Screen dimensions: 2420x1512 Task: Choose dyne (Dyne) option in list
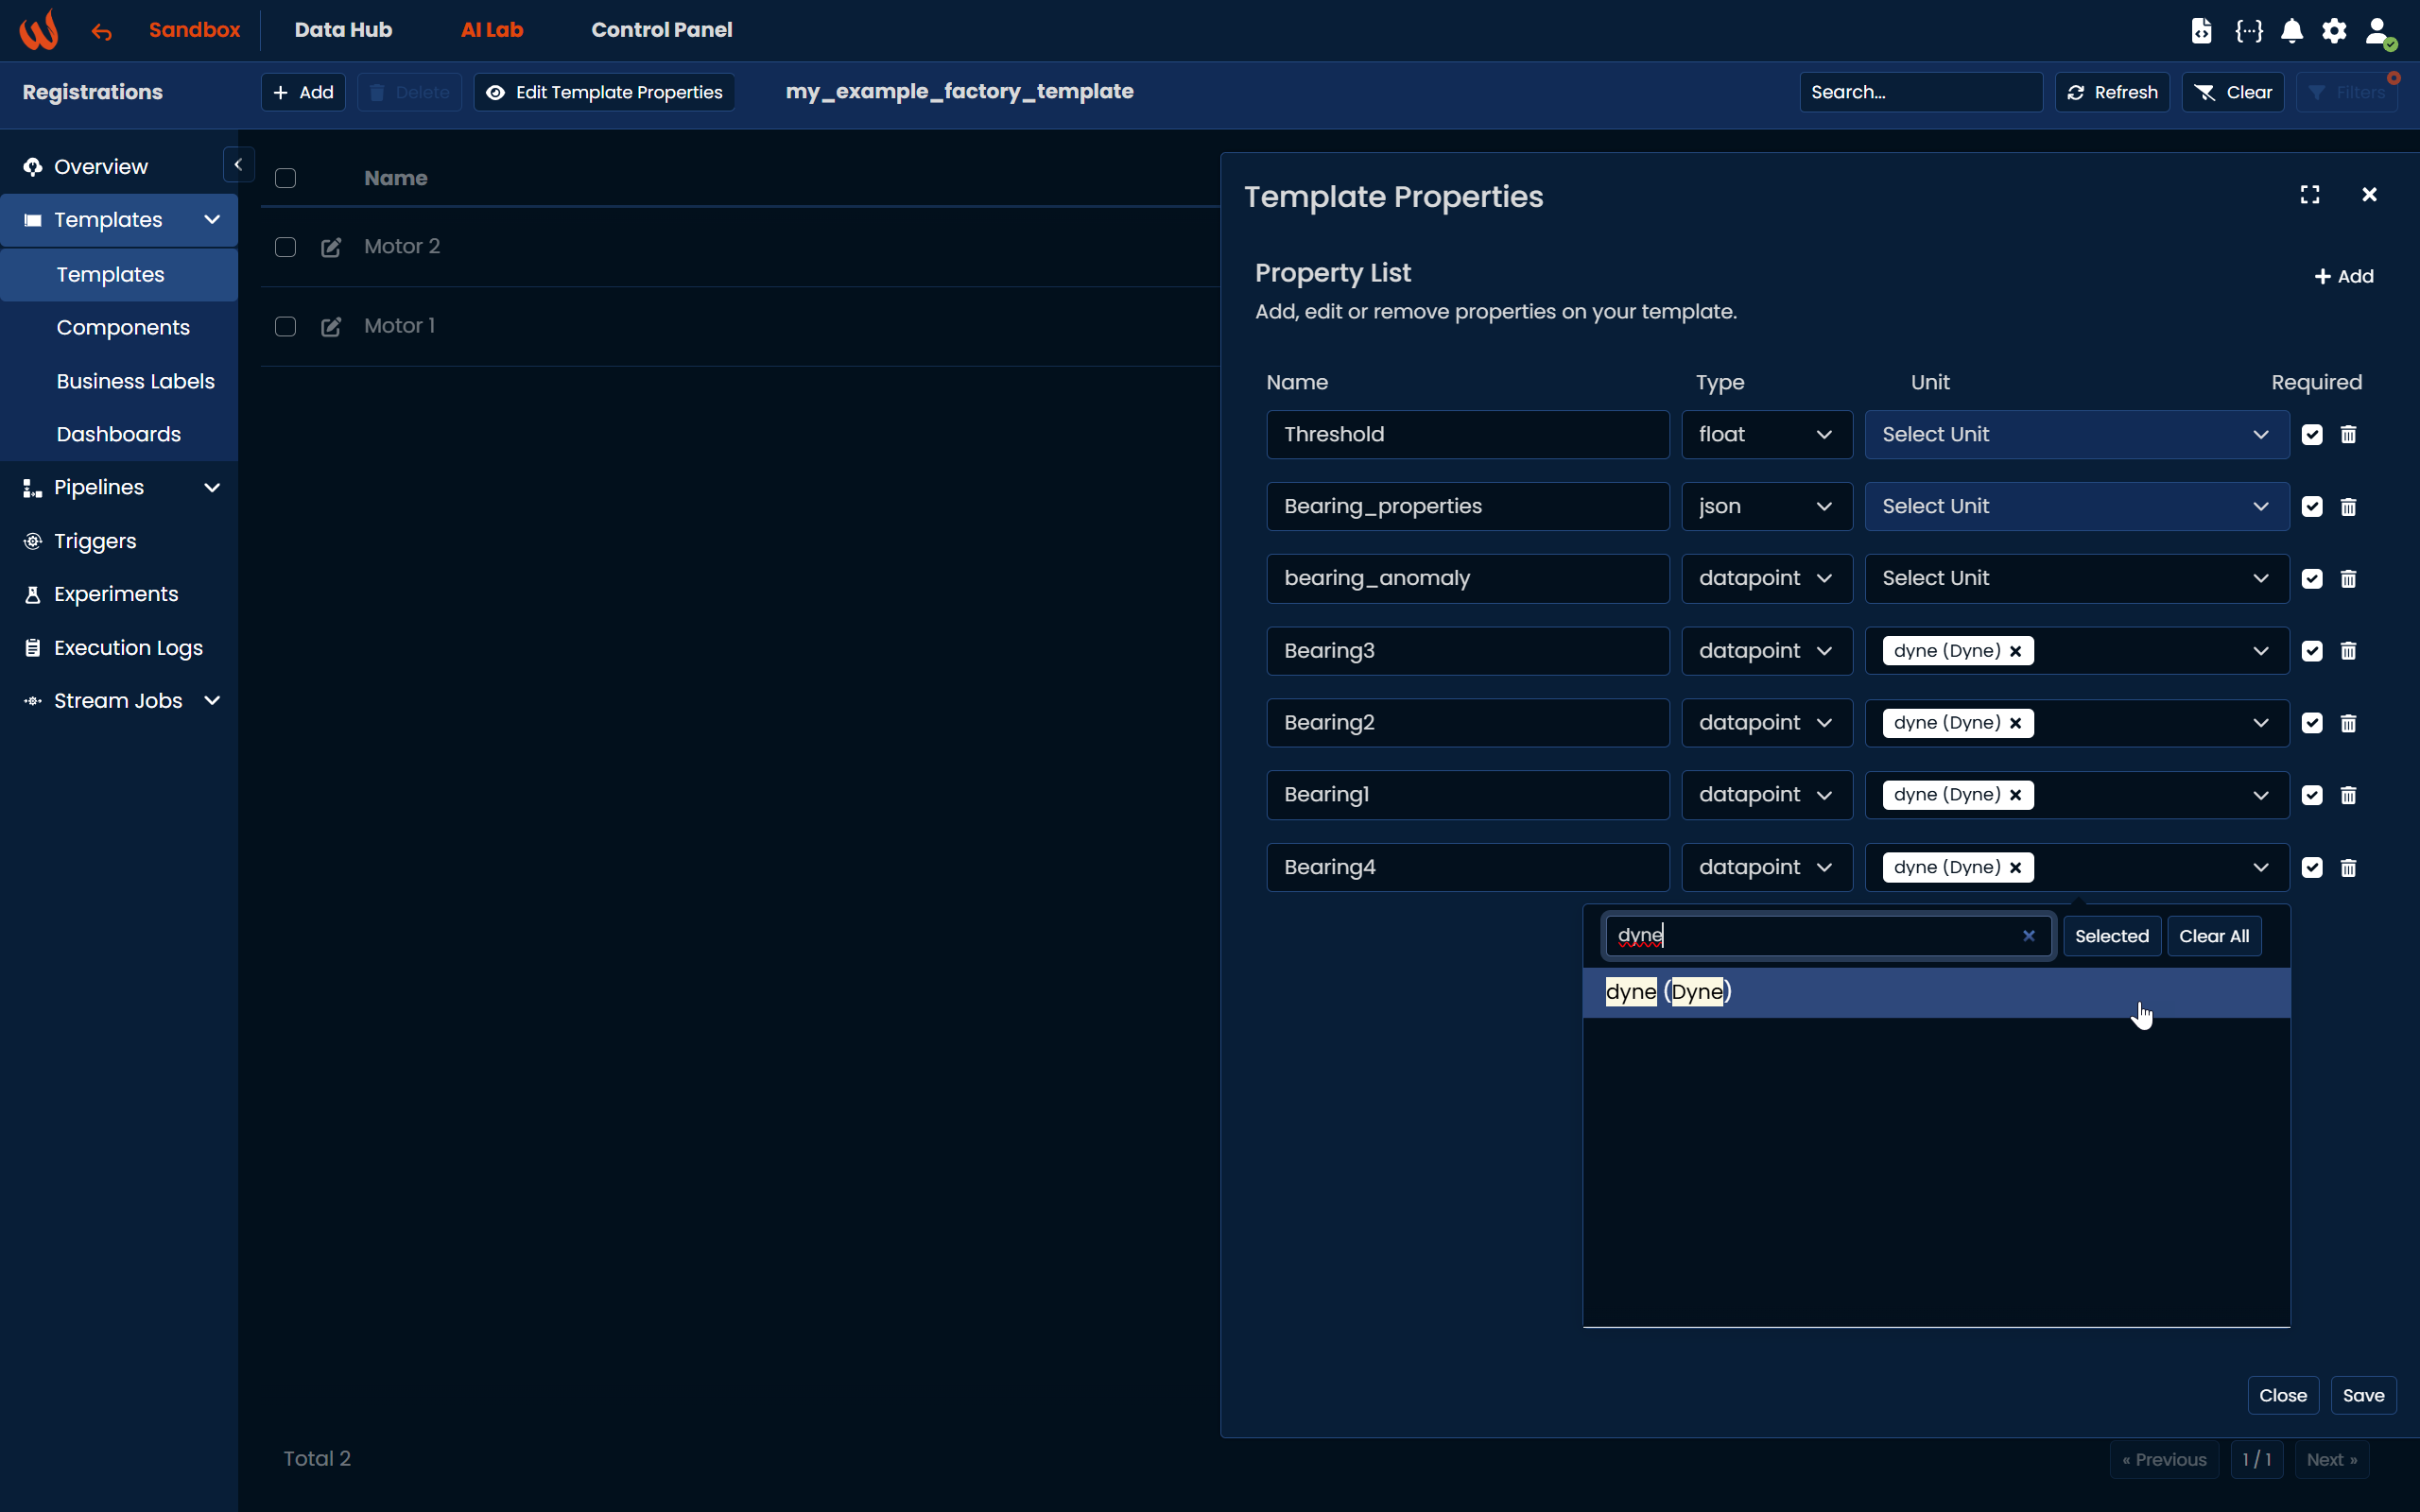pyautogui.click(x=1668, y=992)
